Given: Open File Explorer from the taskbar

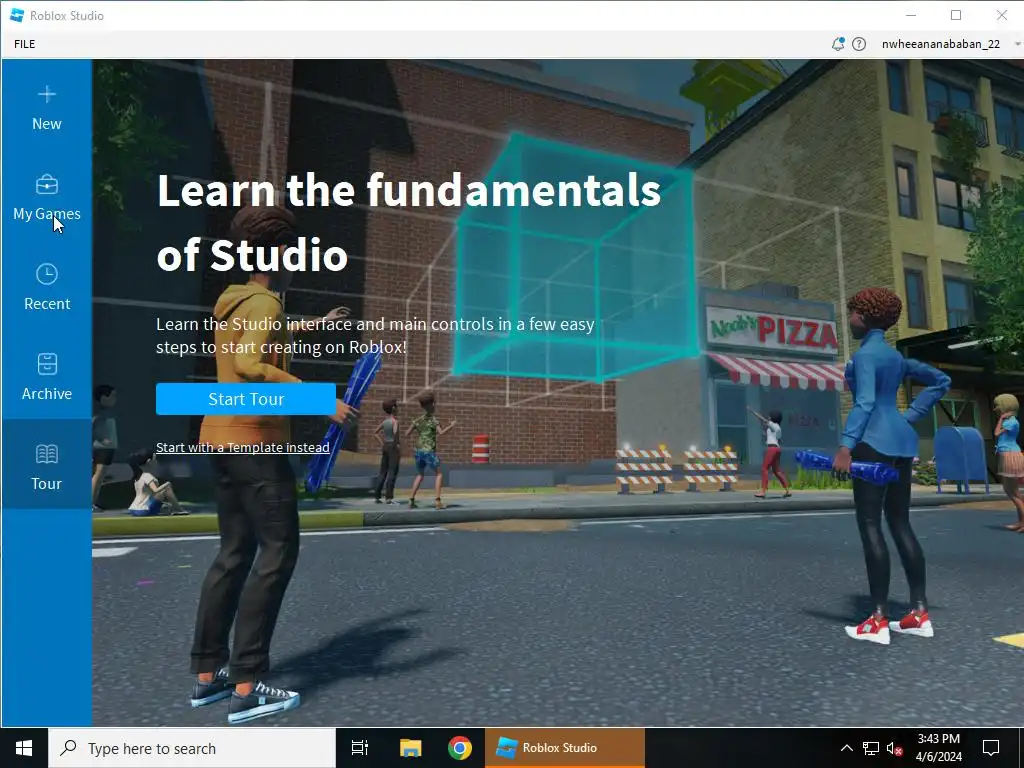Looking at the screenshot, I should (x=410, y=748).
